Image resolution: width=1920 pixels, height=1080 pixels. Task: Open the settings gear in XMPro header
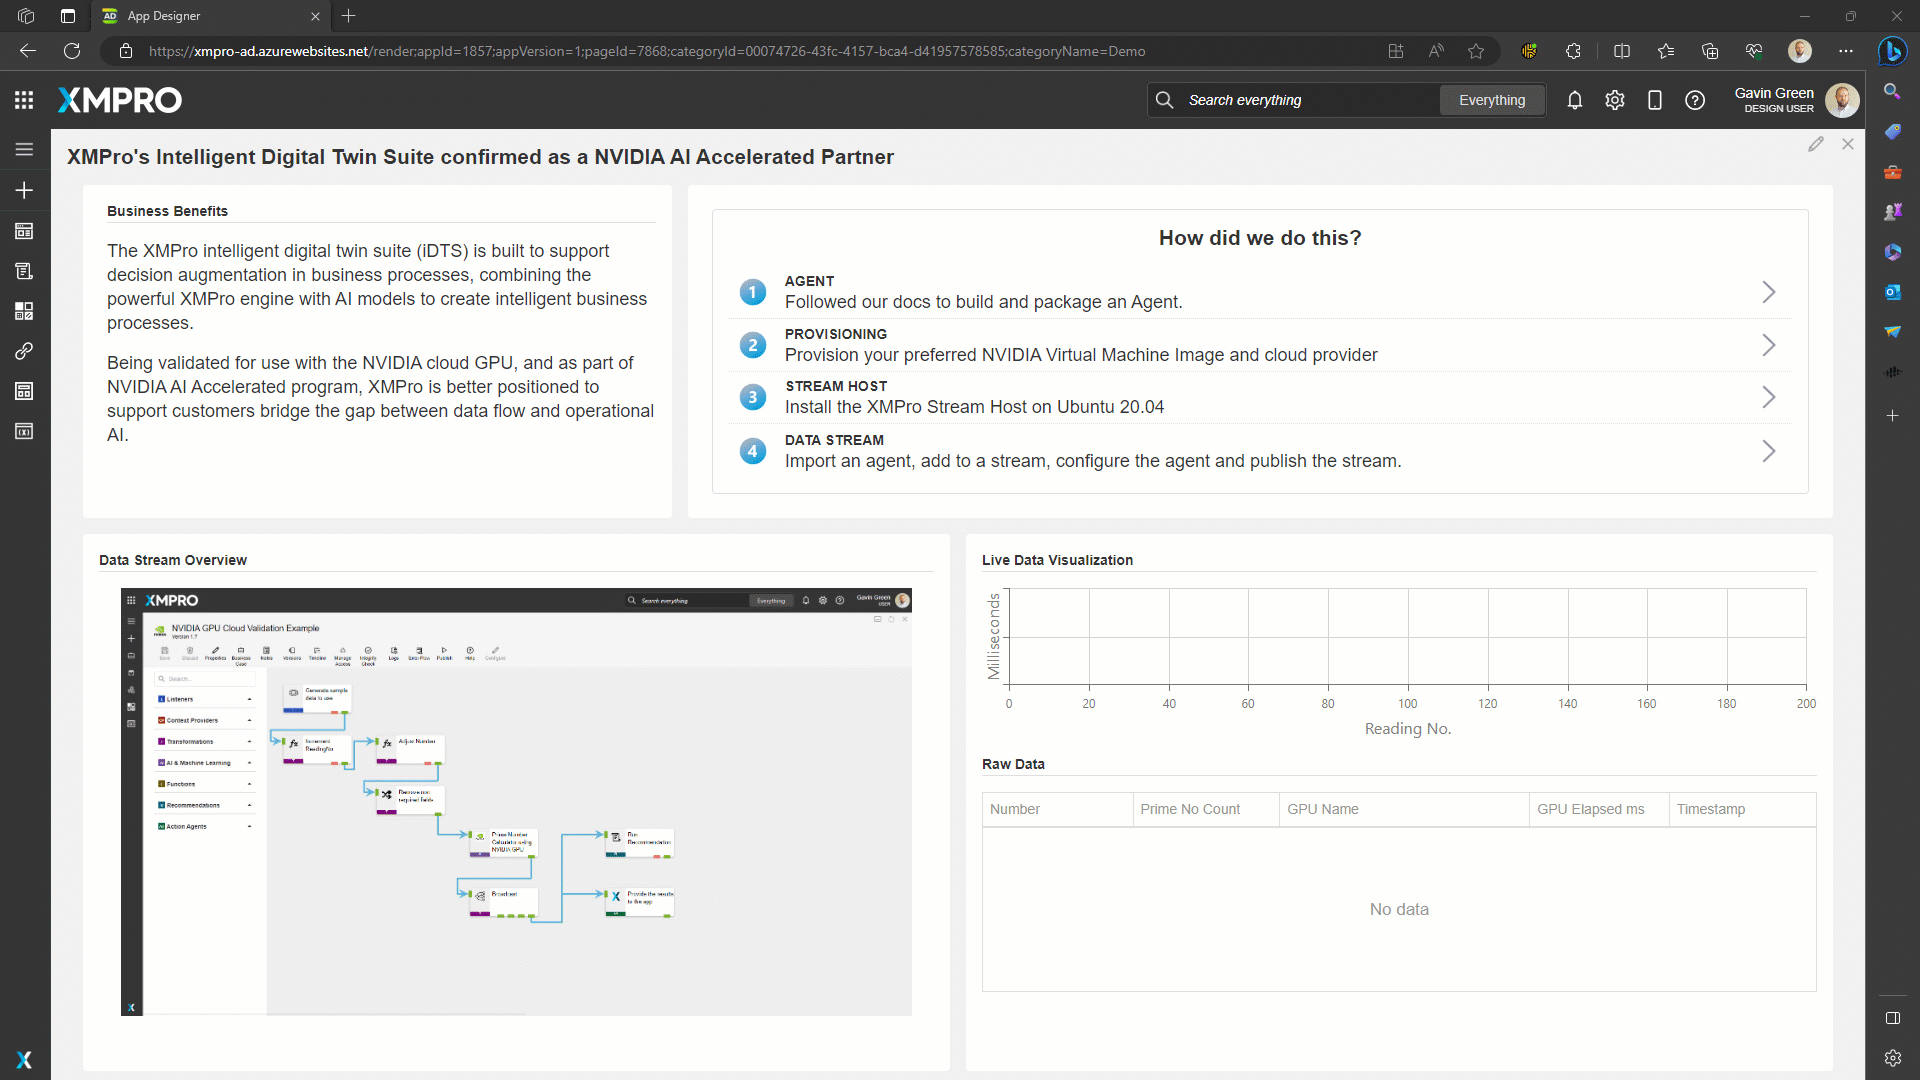[x=1614, y=100]
